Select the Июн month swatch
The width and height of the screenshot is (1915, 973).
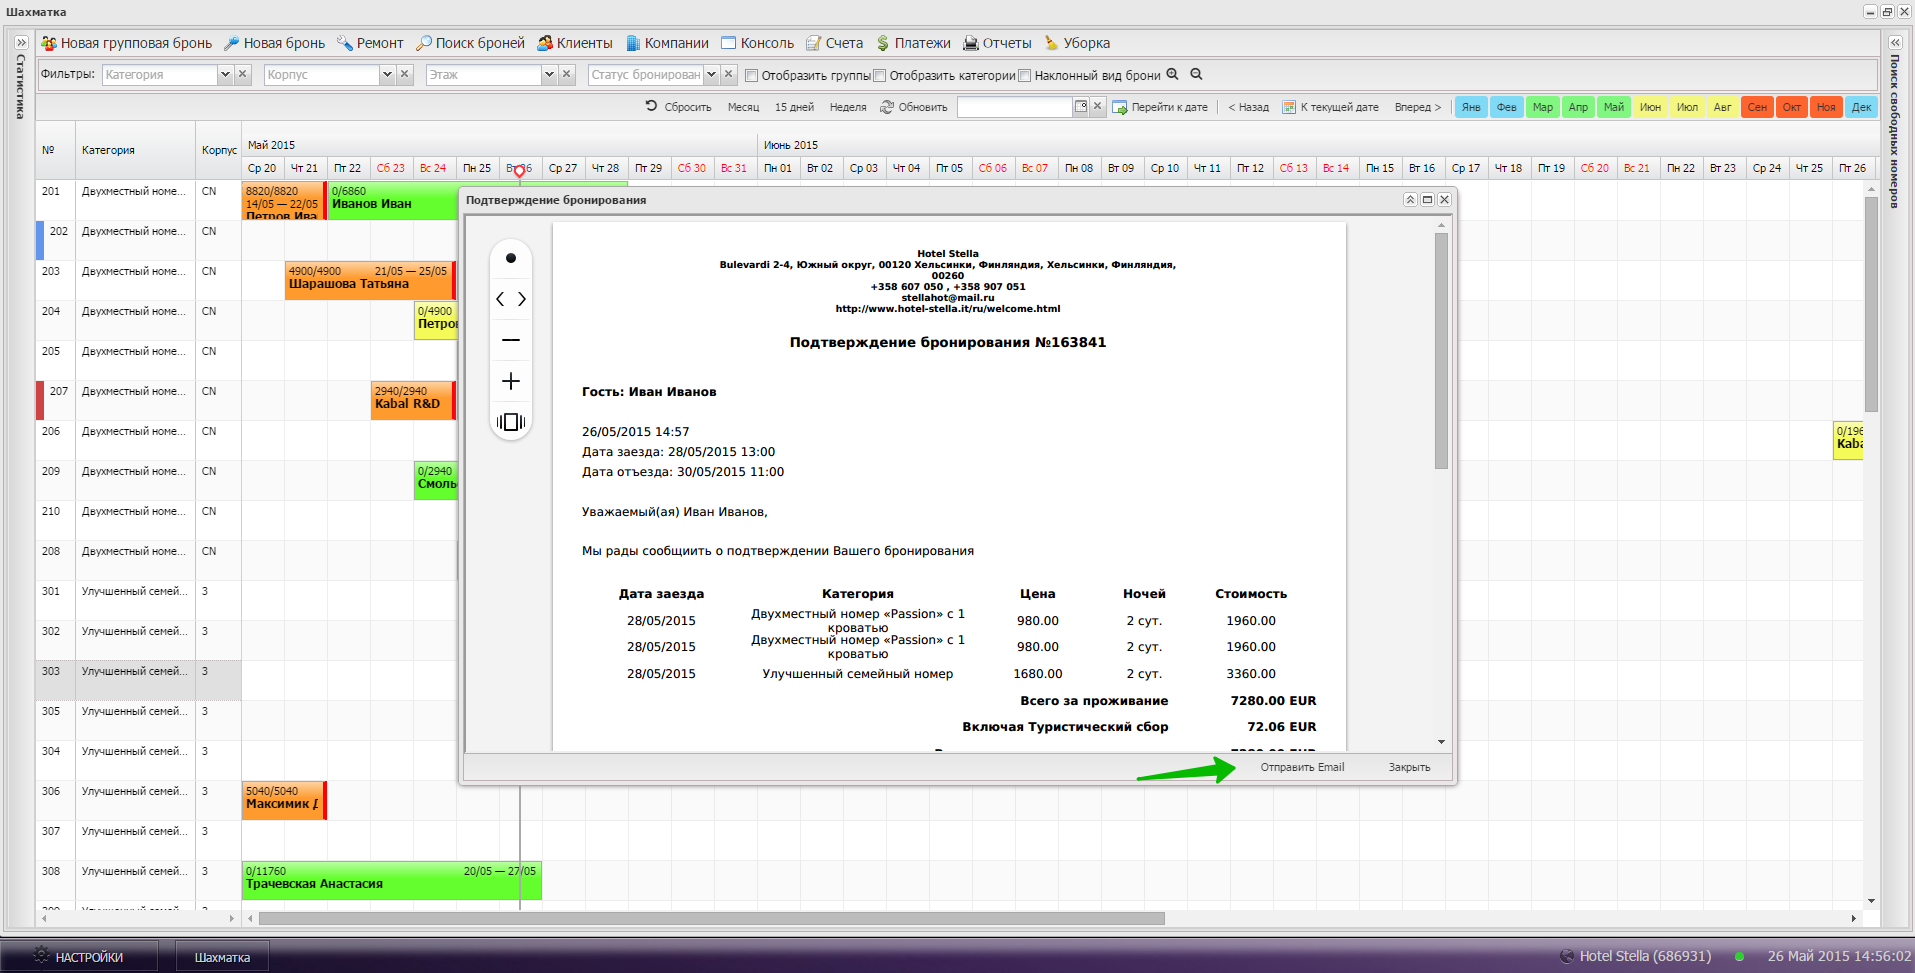click(1650, 107)
